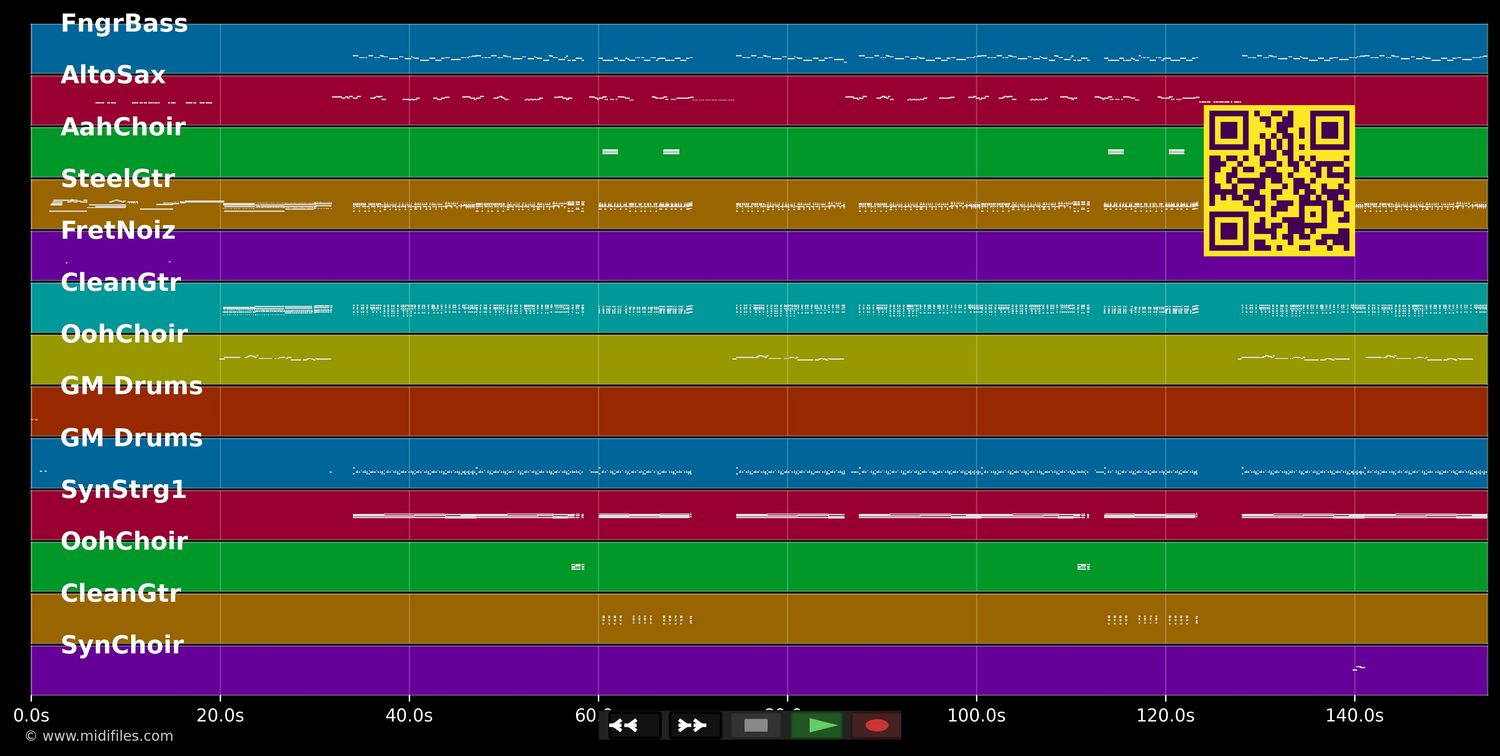This screenshot has width=1500, height=756.
Task: Activate the red Record button
Action: [x=876, y=725]
